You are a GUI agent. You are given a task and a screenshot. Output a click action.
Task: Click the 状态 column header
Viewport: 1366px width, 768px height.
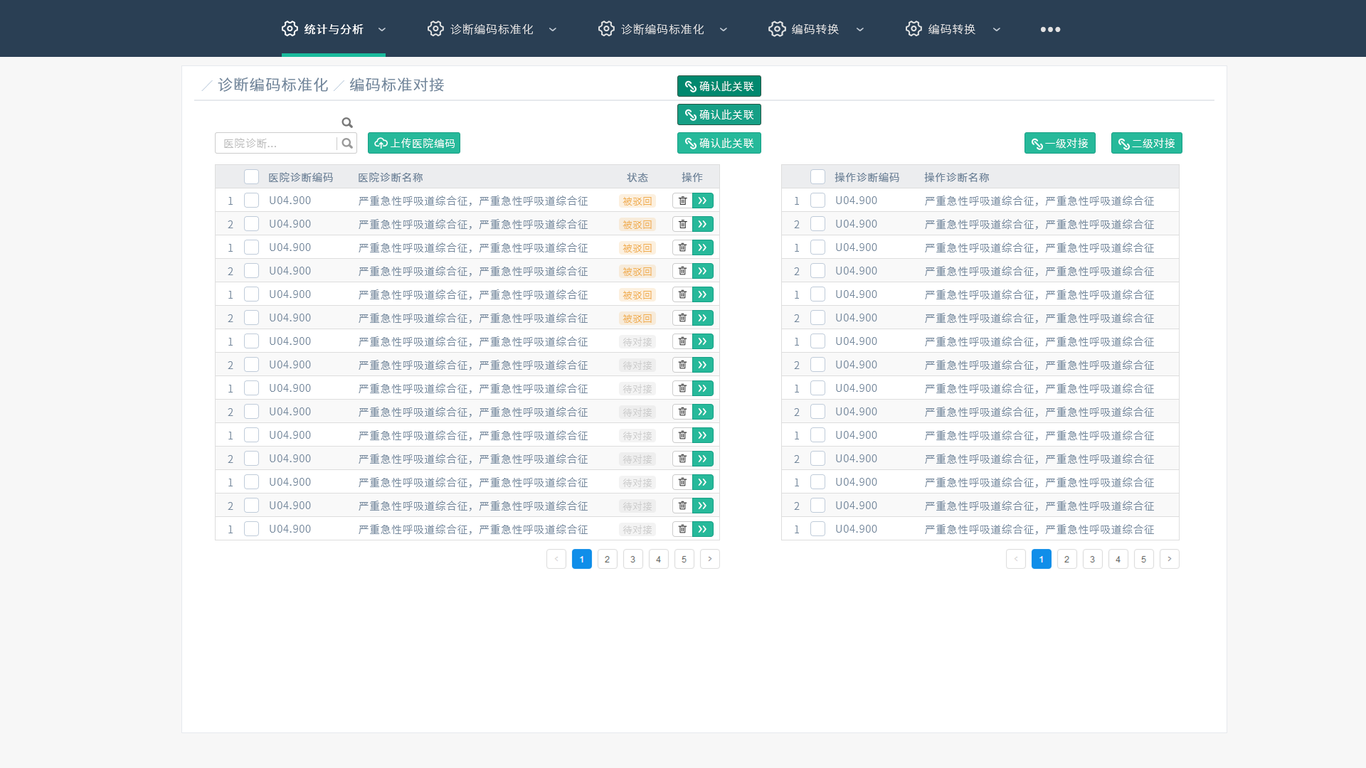click(638, 177)
